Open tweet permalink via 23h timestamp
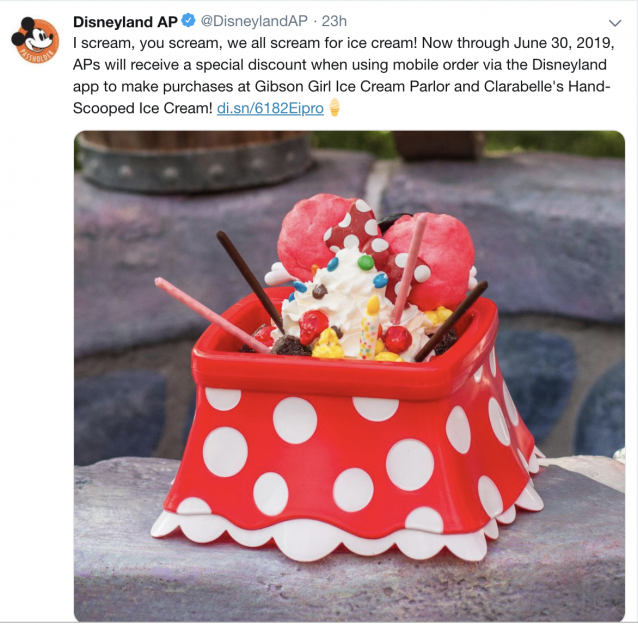Screen dimensions: 638x625 (x=334, y=21)
